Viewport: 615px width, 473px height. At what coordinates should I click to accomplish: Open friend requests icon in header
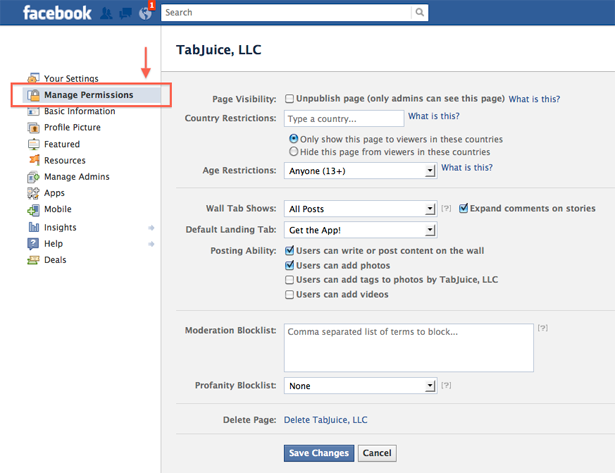click(106, 13)
